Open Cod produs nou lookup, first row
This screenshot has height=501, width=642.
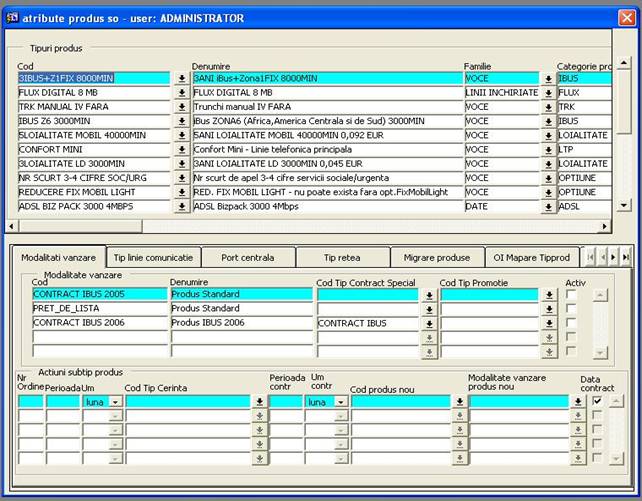click(458, 402)
